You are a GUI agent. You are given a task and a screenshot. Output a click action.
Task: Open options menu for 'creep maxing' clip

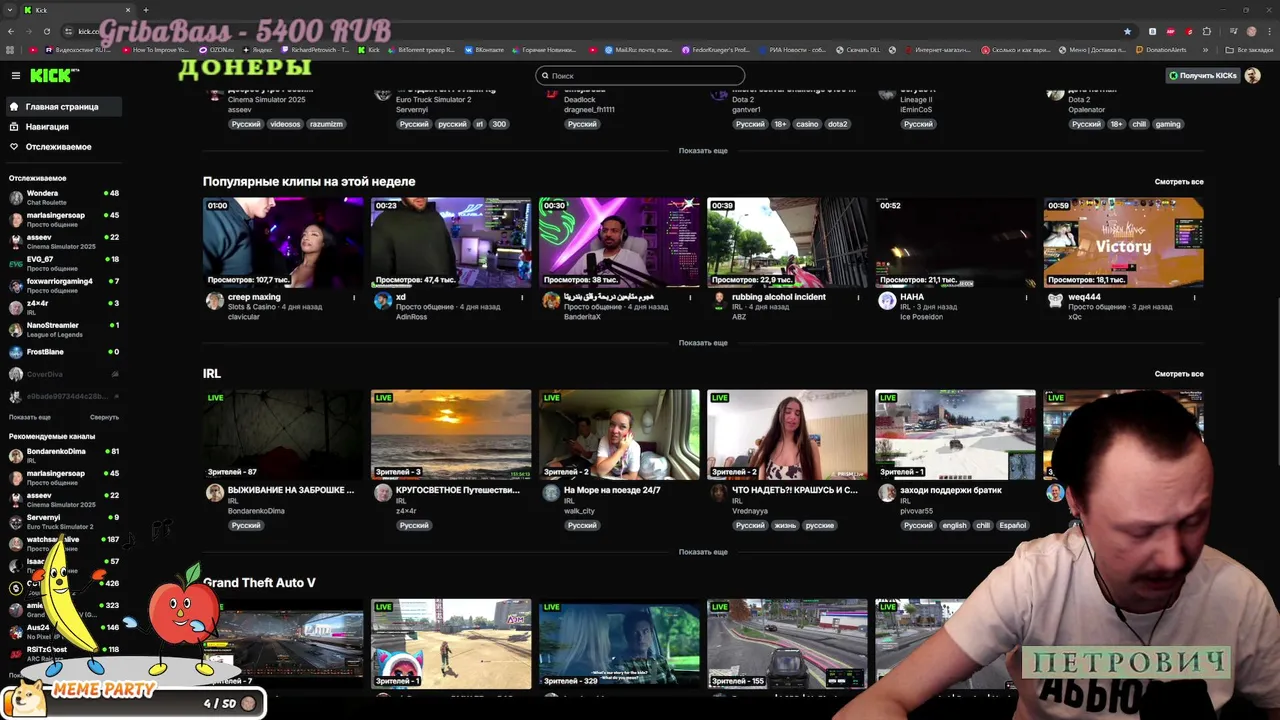click(354, 297)
